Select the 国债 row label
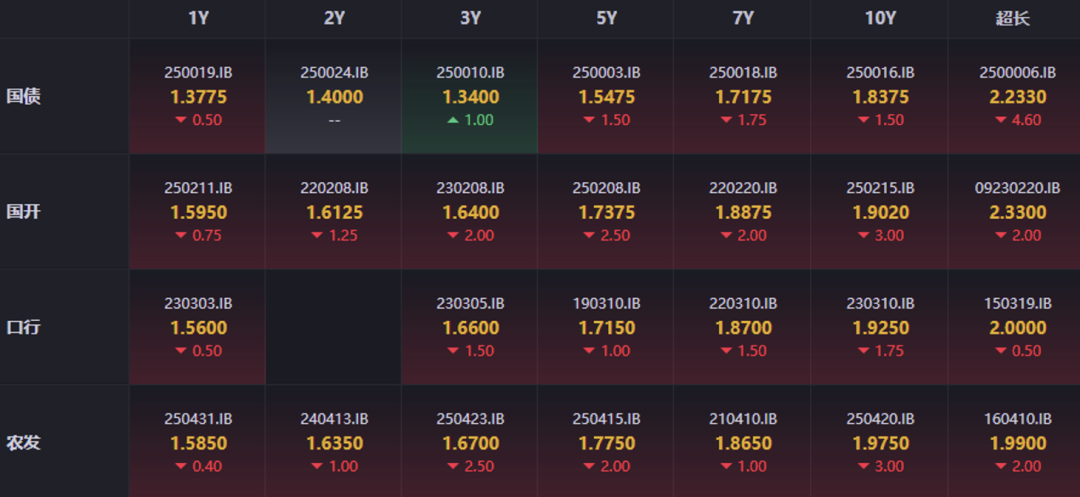The width and height of the screenshot is (1080, 497). click(23, 97)
